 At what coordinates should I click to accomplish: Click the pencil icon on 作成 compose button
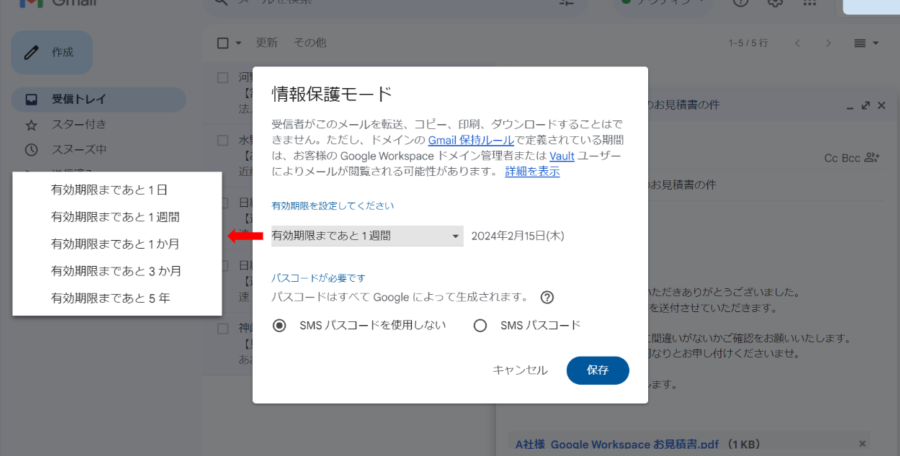click(32, 52)
